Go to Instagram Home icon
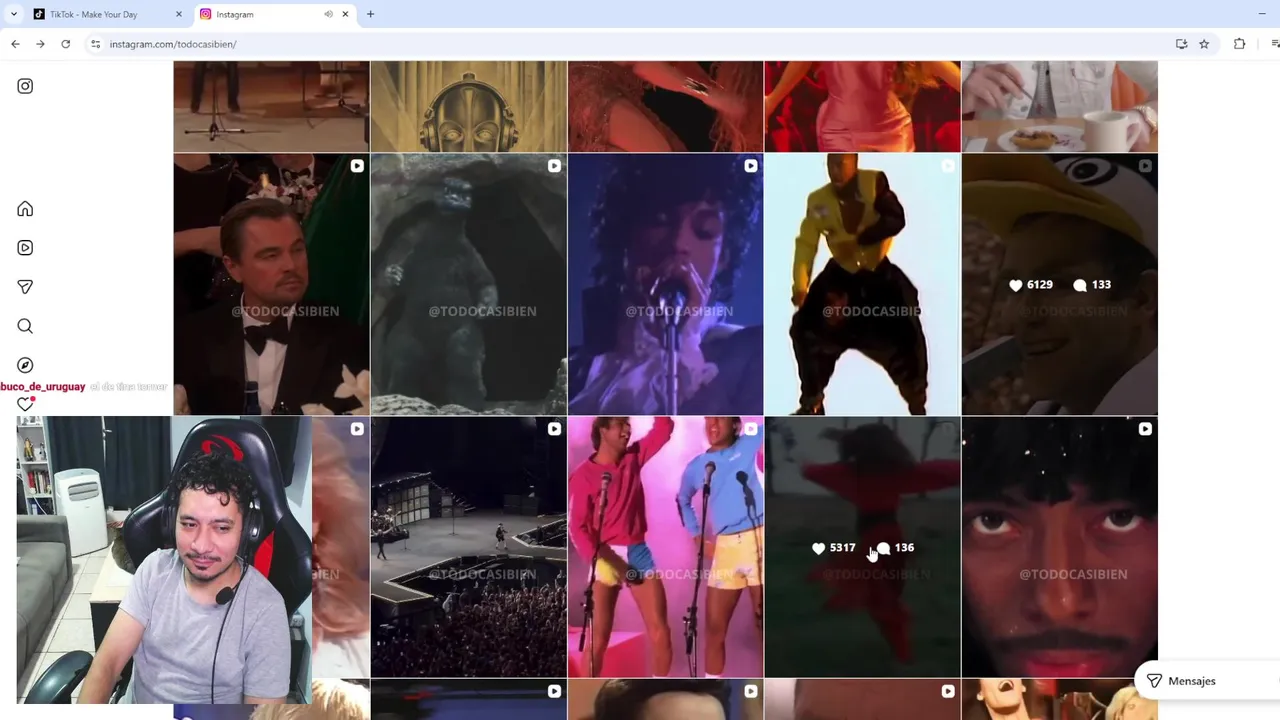Screen dimensions: 1280x720 point(25,209)
